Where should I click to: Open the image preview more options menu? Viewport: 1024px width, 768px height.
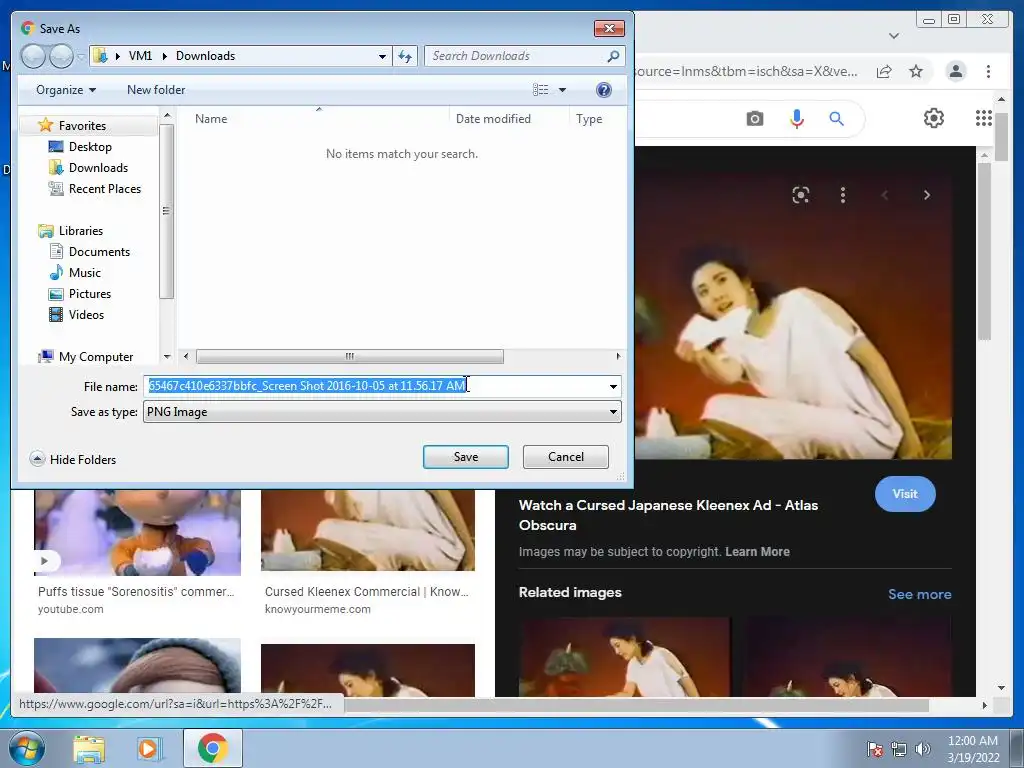(x=842, y=195)
